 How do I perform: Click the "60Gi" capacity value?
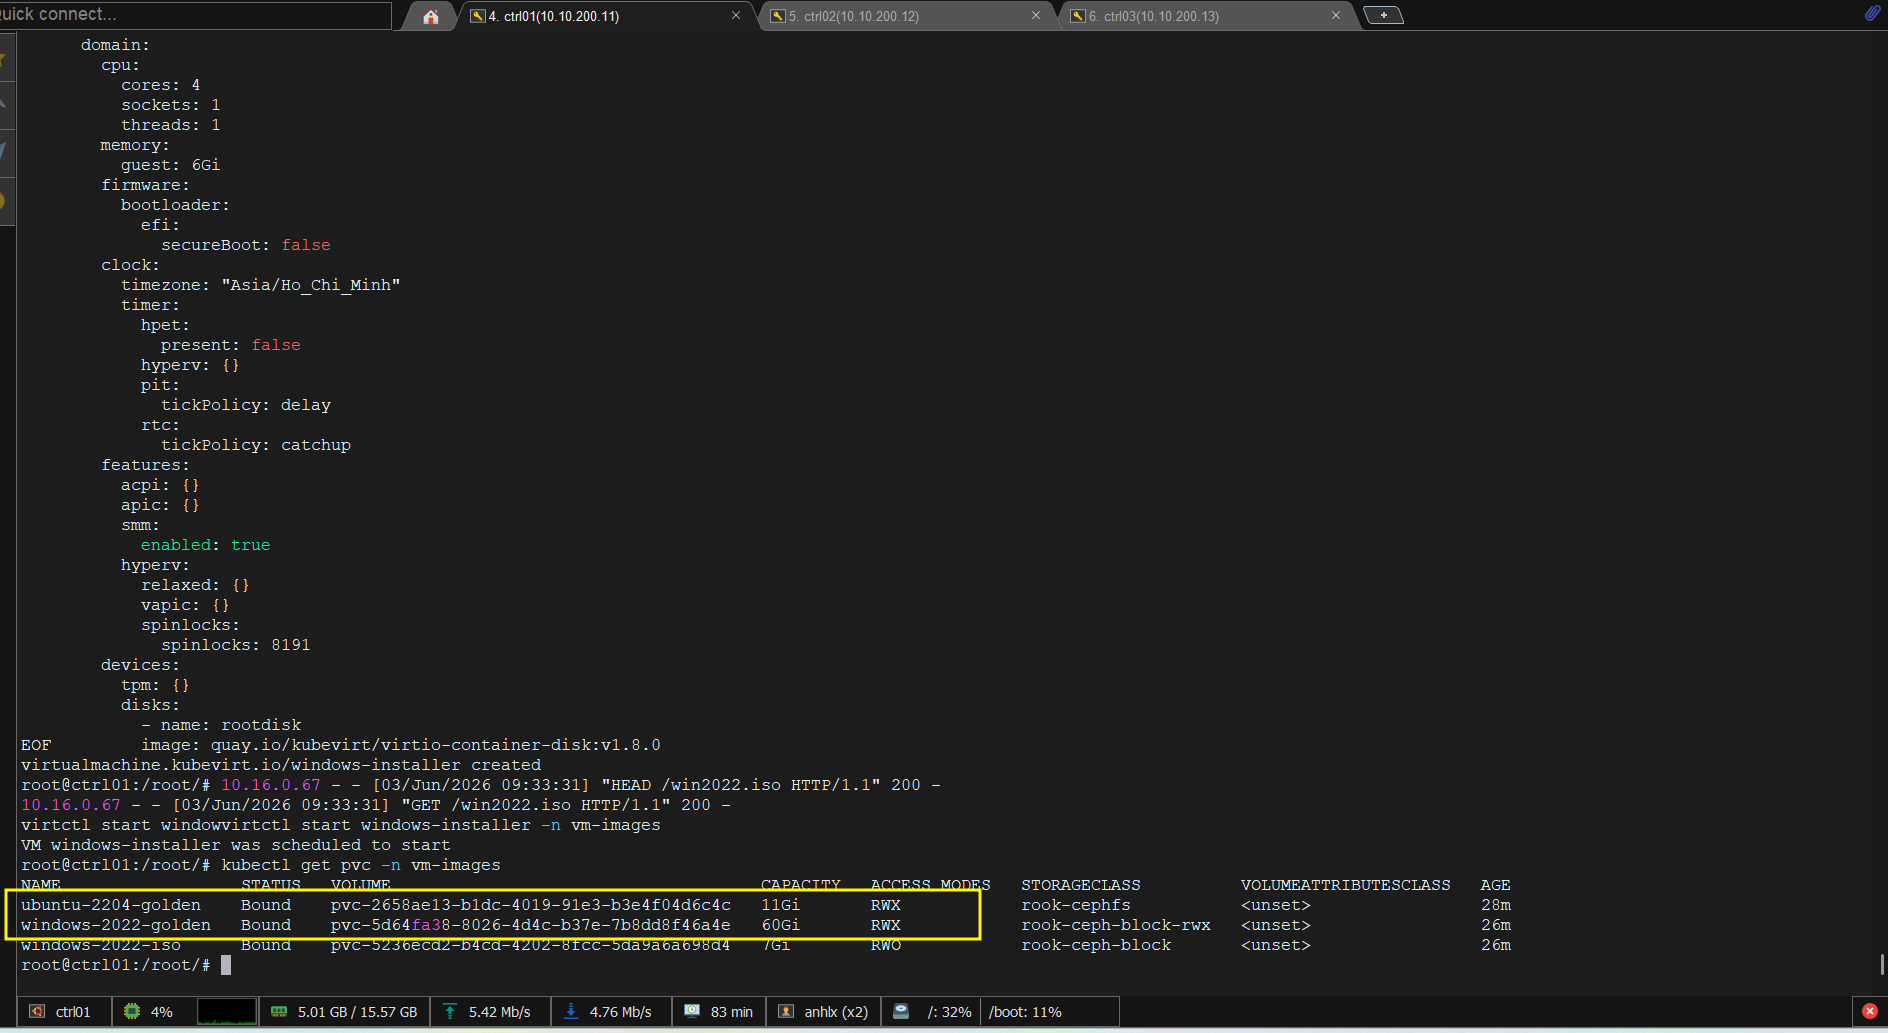coord(781,925)
